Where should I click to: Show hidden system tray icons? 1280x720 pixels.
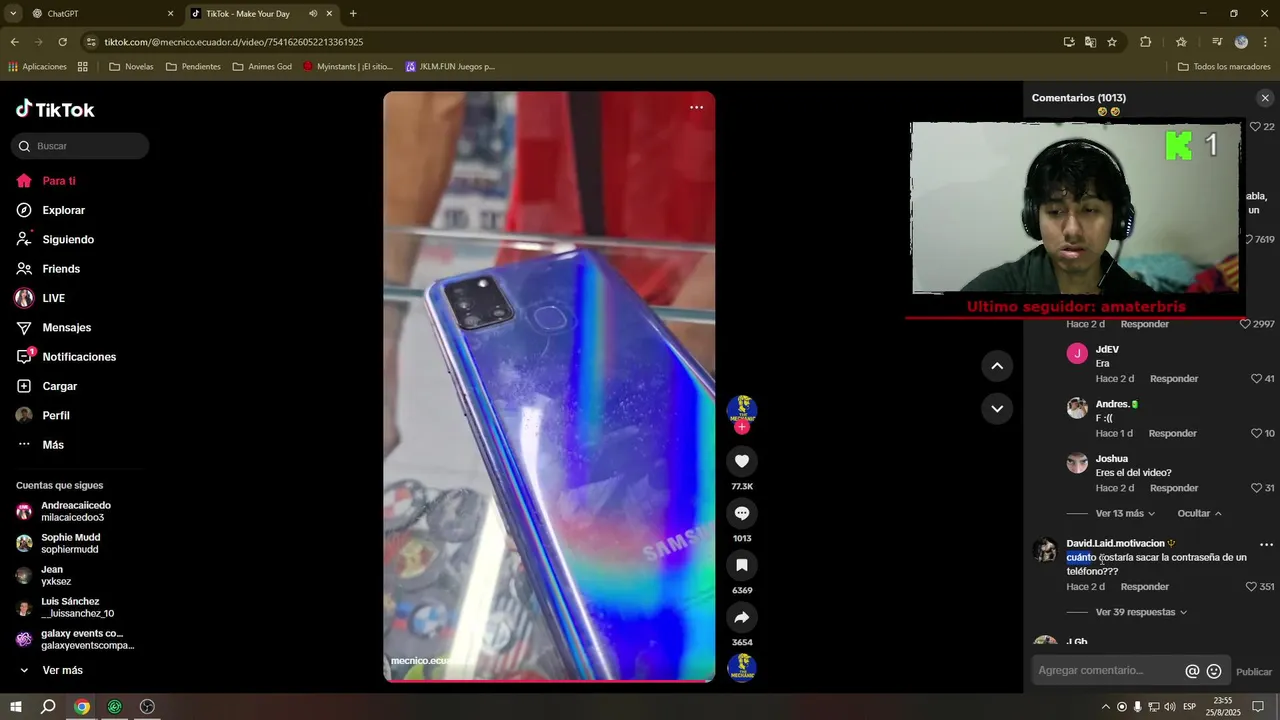pos(1104,707)
